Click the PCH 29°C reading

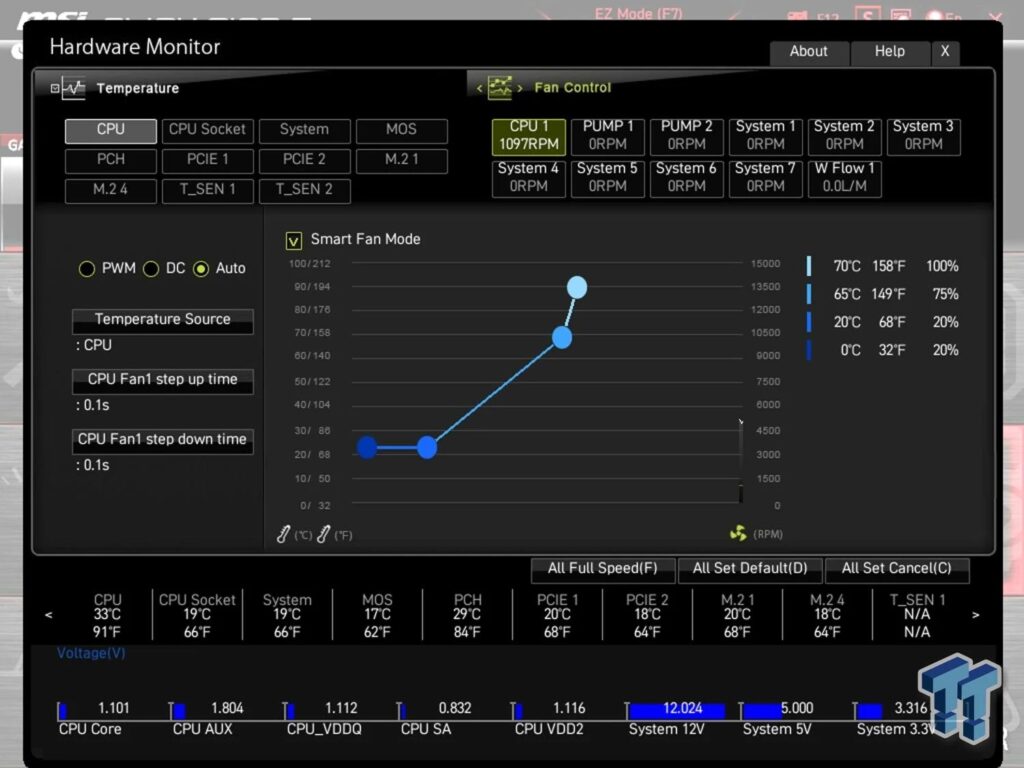tap(467, 615)
